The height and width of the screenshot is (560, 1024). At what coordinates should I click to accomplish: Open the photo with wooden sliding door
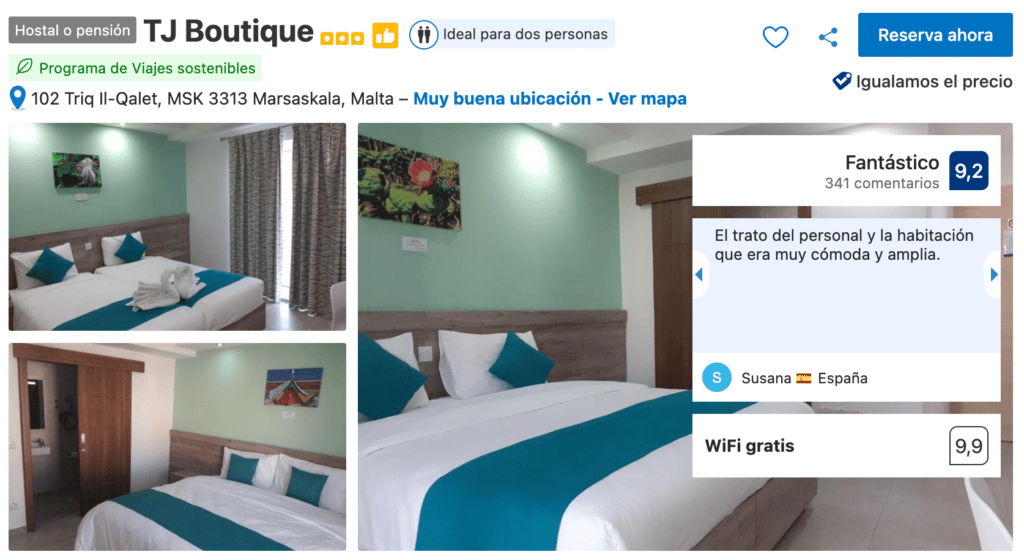tap(177, 446)
